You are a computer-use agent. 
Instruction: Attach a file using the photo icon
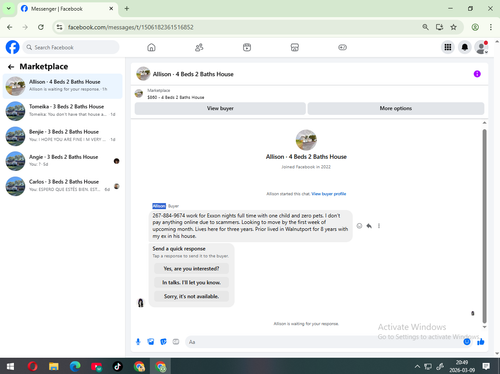[151, 342]
